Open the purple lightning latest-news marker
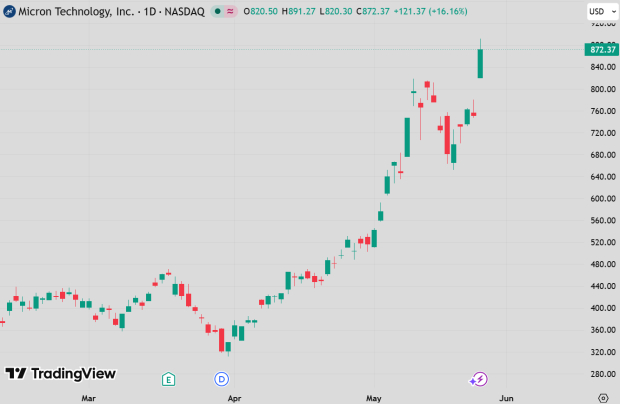 479,379
